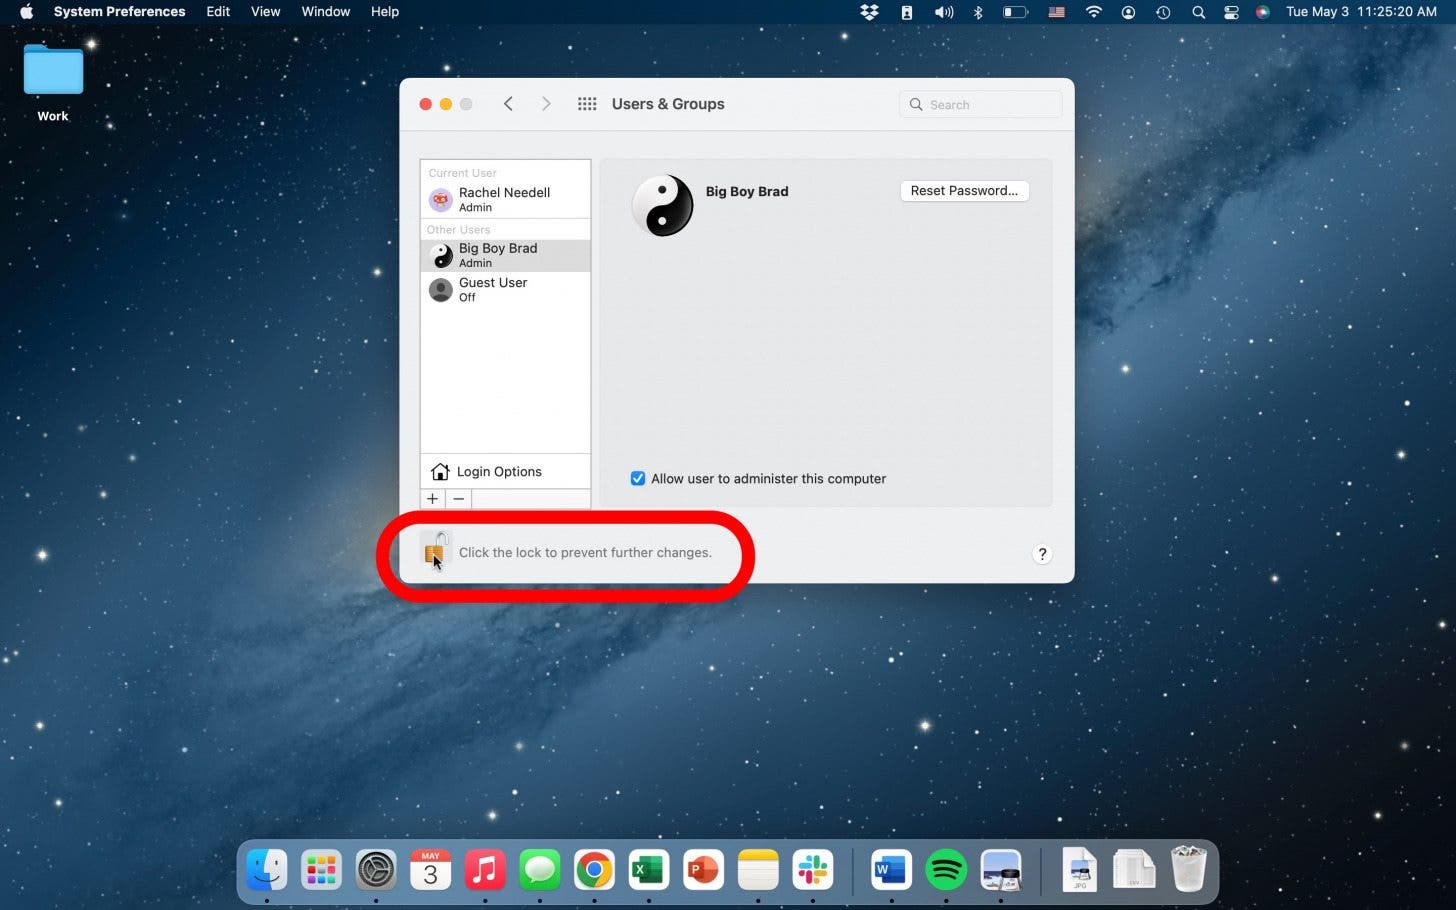The width and height of the screenshot is (1456, 910).
Task: Open the show-all grid icon in toolbar
Action: [x=587, y=104]
